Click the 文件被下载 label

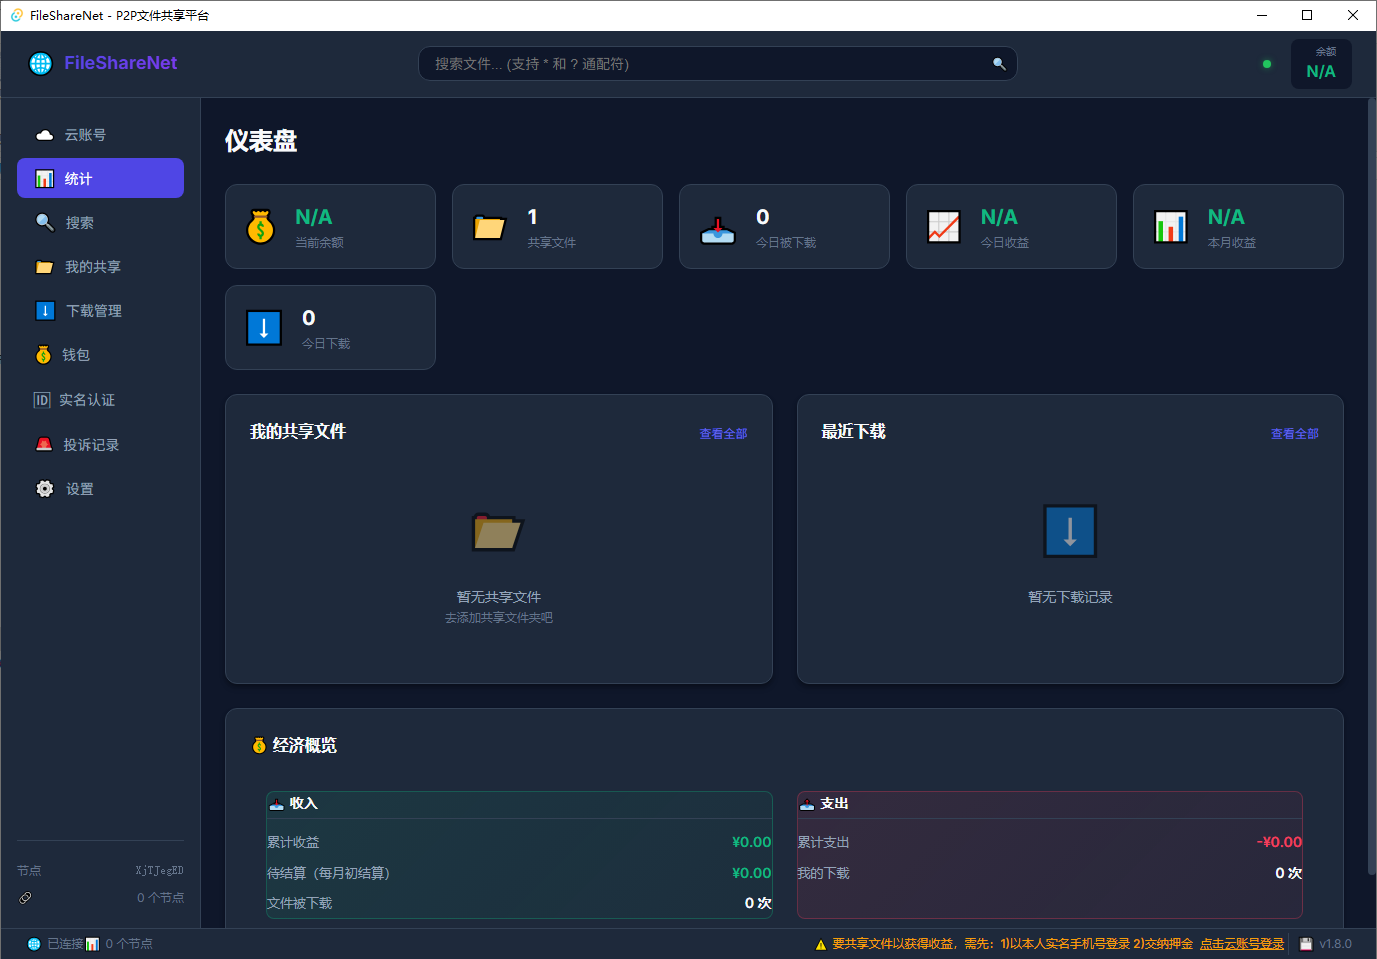coord(299,903)
